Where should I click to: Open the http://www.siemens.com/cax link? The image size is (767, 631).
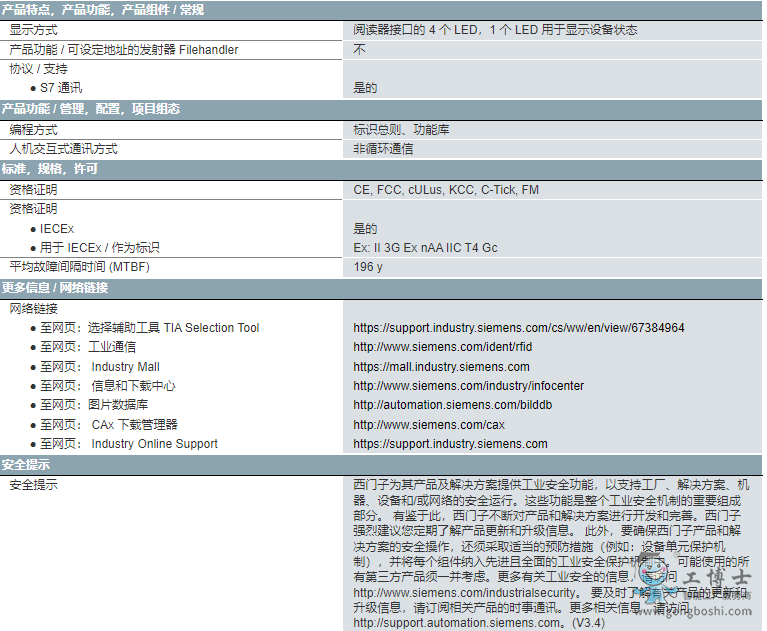tap(429, 425)
